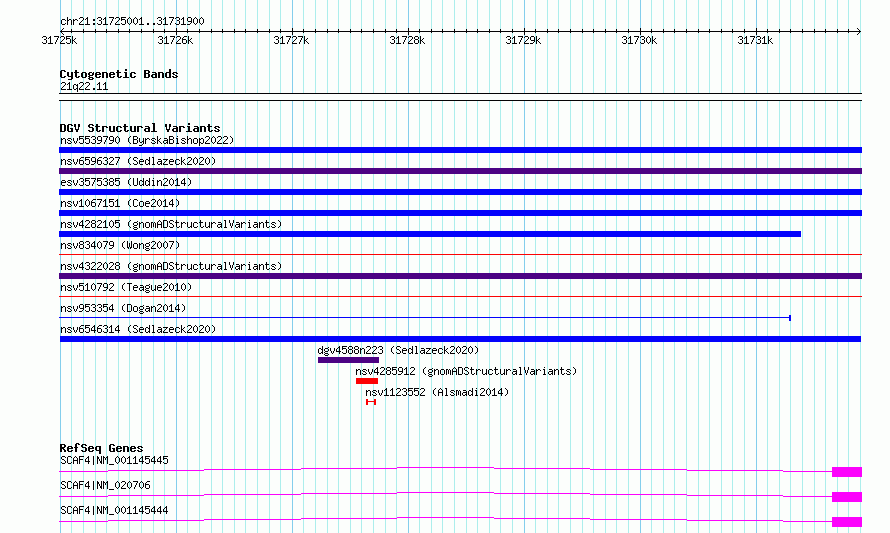Viewport: 890px width, 533px height.
Task: Select the short purple dgv4588n223 bar
Action: (x=348, y=360)
